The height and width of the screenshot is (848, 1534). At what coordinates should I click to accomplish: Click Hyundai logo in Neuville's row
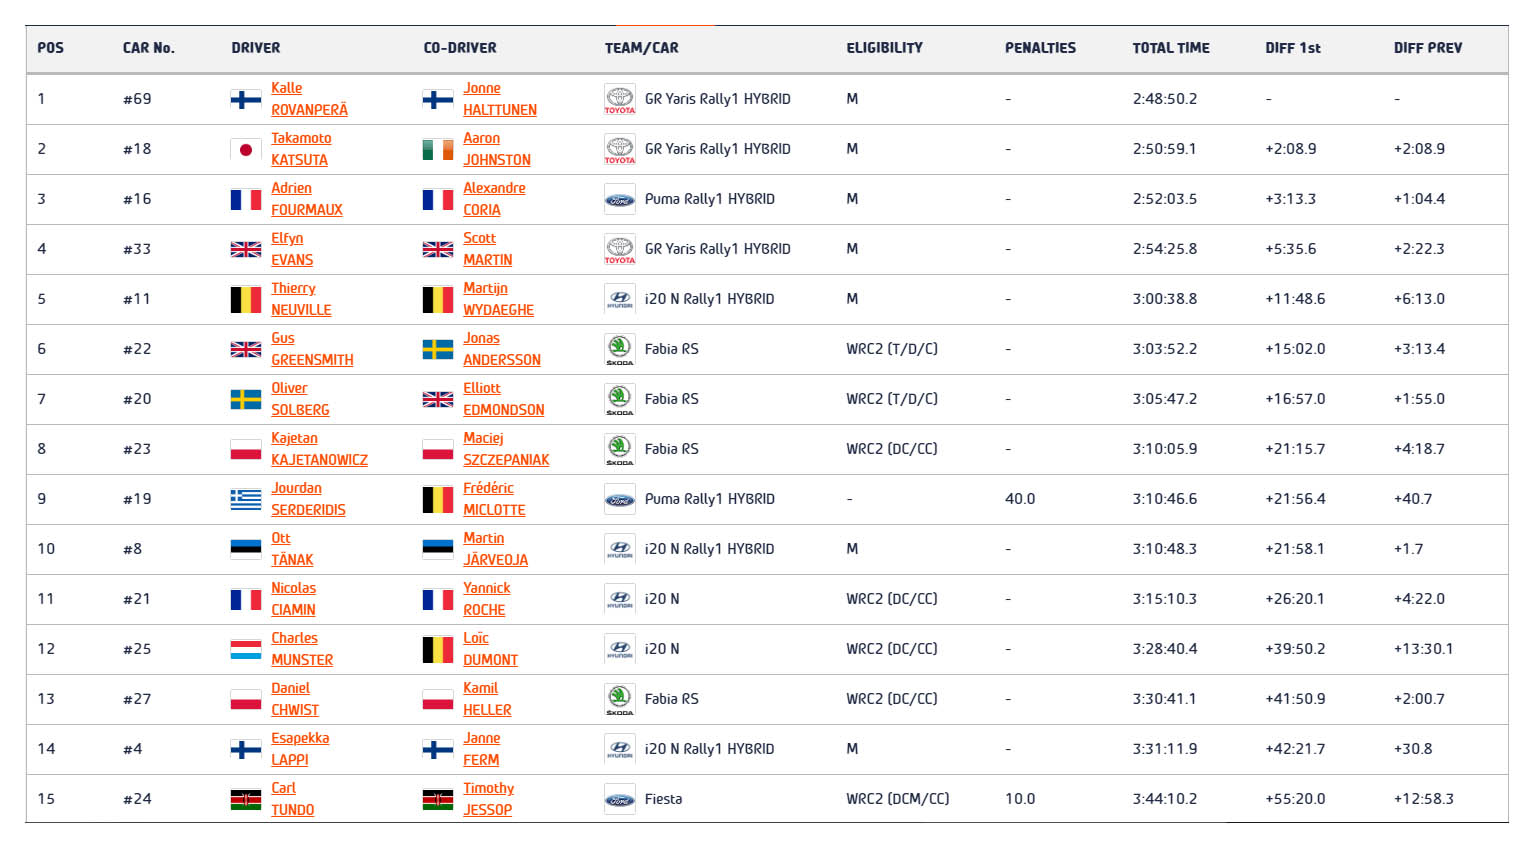[619, 299]
